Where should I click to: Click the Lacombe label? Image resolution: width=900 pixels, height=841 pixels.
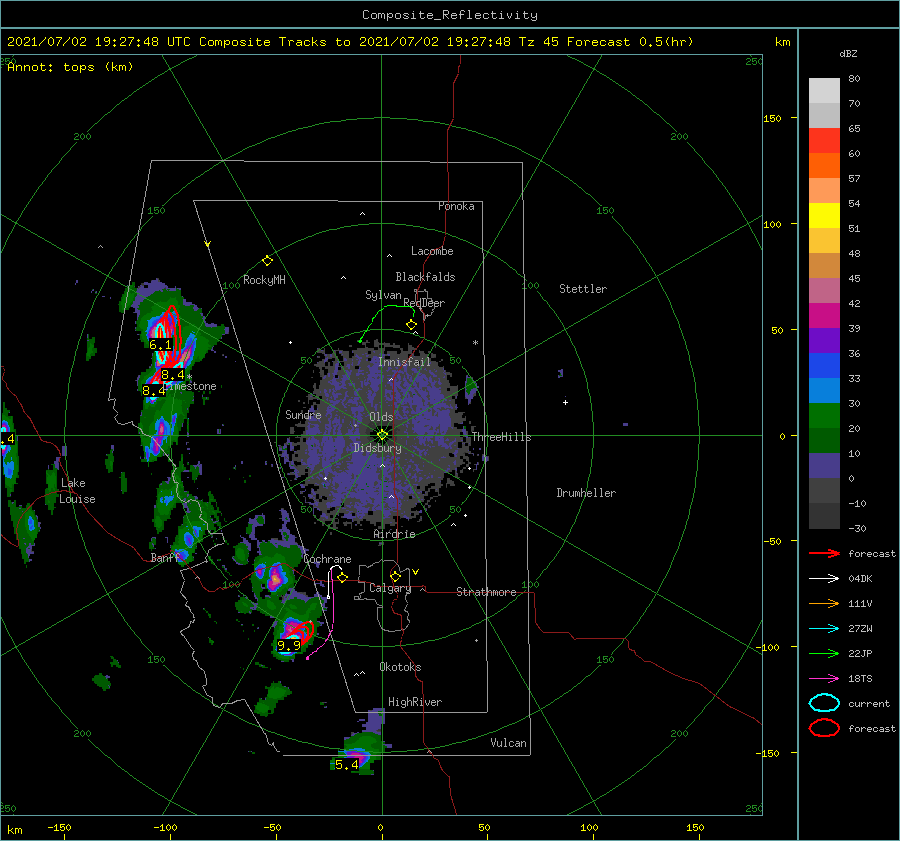(x=432, y=251)
